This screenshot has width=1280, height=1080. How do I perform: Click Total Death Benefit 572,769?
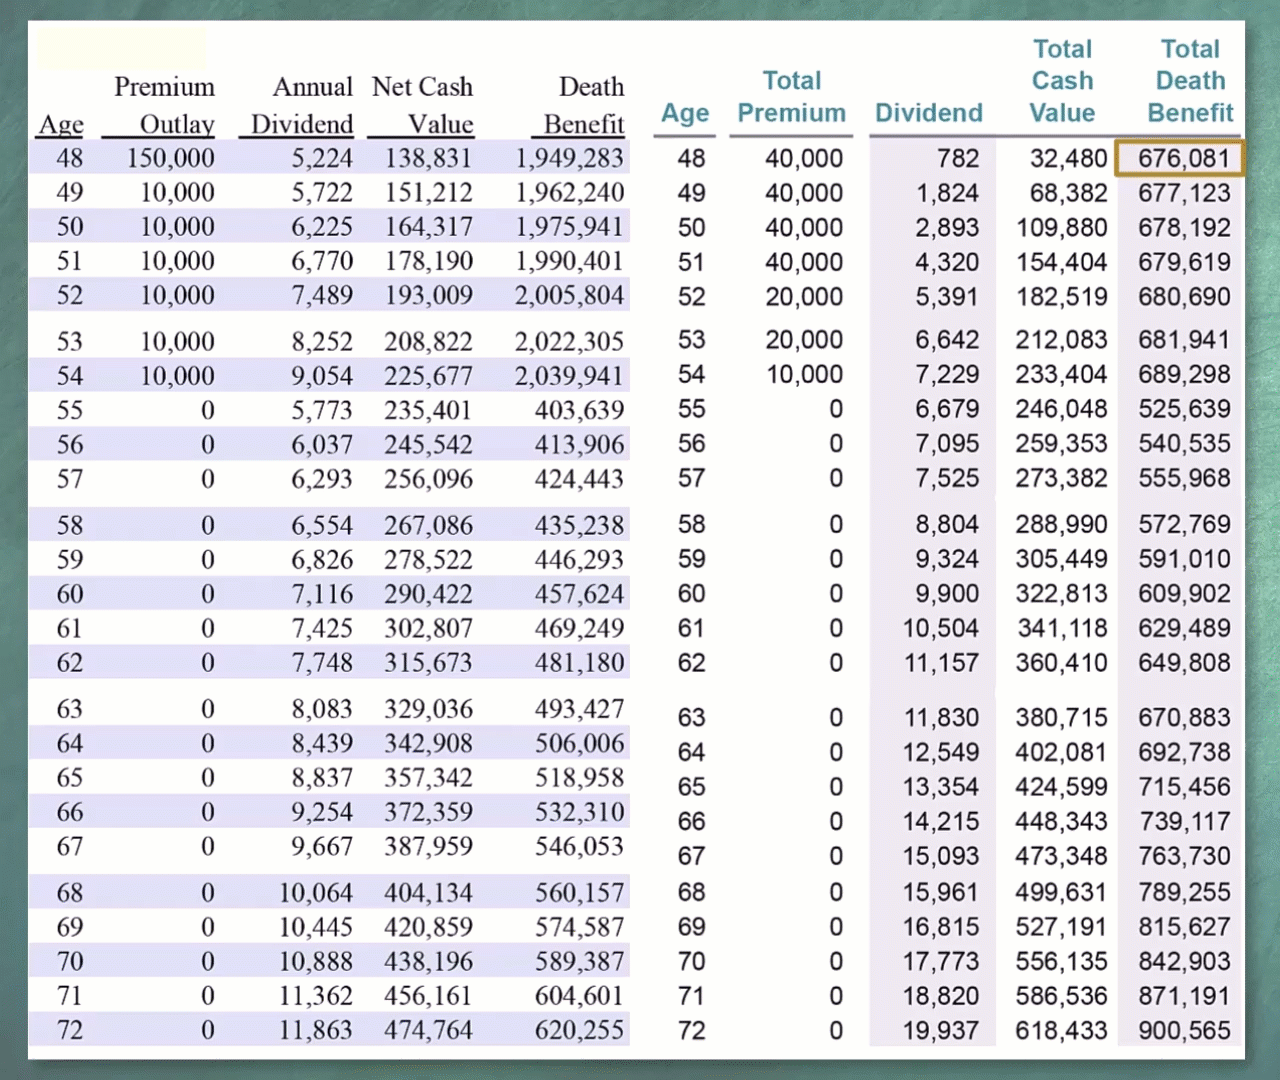pos(1184,524)
